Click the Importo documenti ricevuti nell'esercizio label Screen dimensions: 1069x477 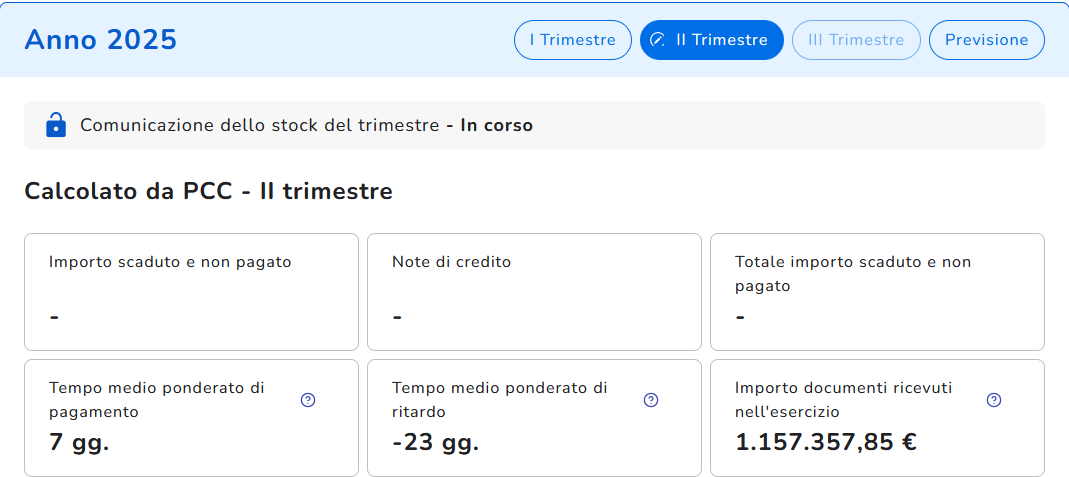coord(843,399)
